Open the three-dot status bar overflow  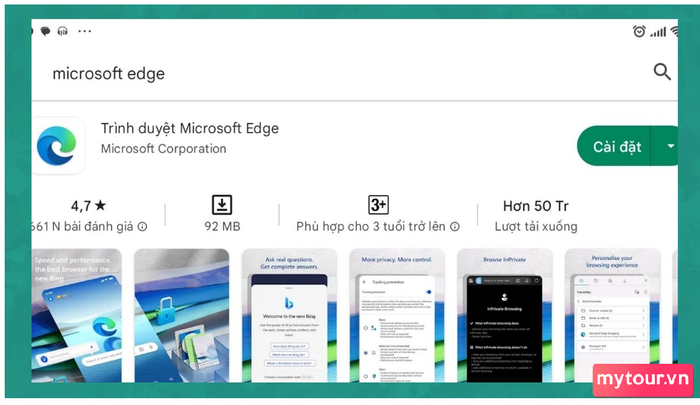84,31
